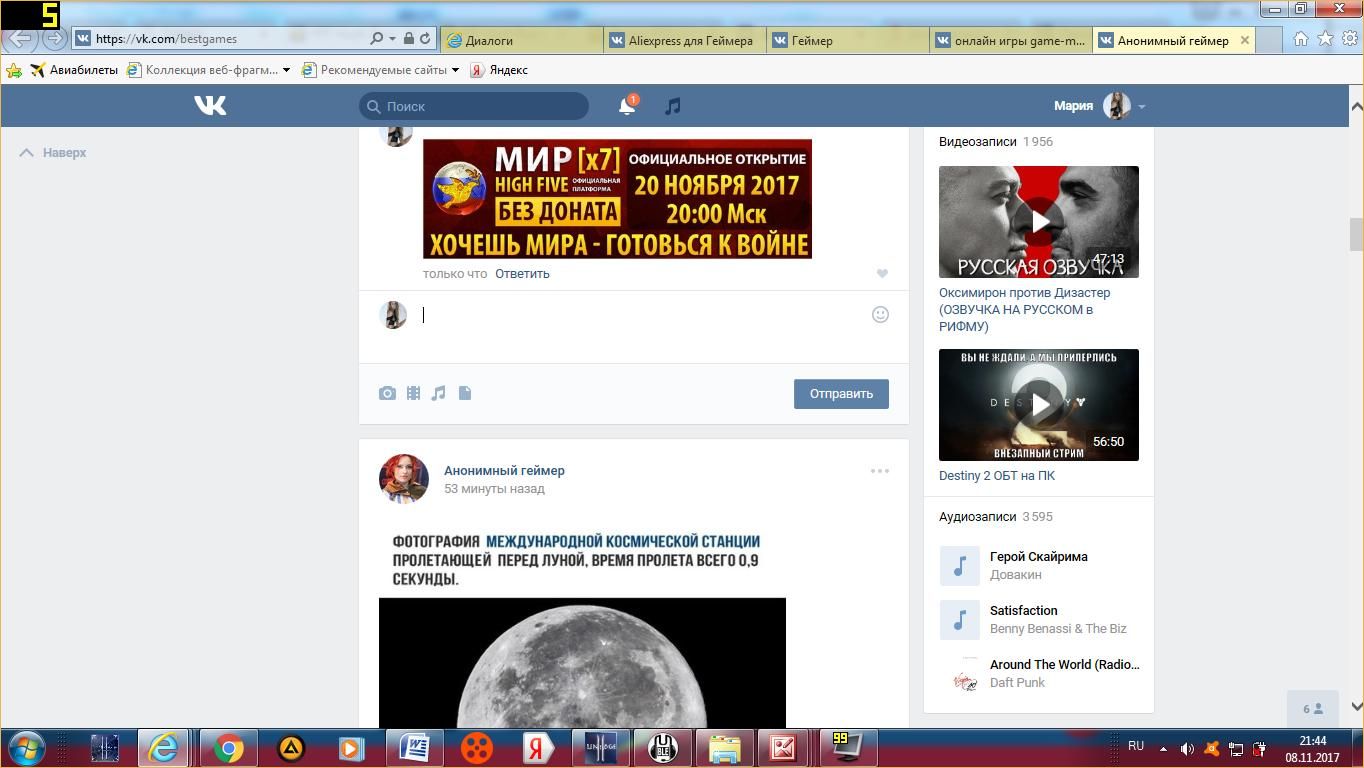This screenshot has width=1364, height=768.
Task: Open the МЕЖДУНАРОДНОЙ КОСМИЧЕСКОЙ СТАНЦИИ link
Action: pos(623,541)
